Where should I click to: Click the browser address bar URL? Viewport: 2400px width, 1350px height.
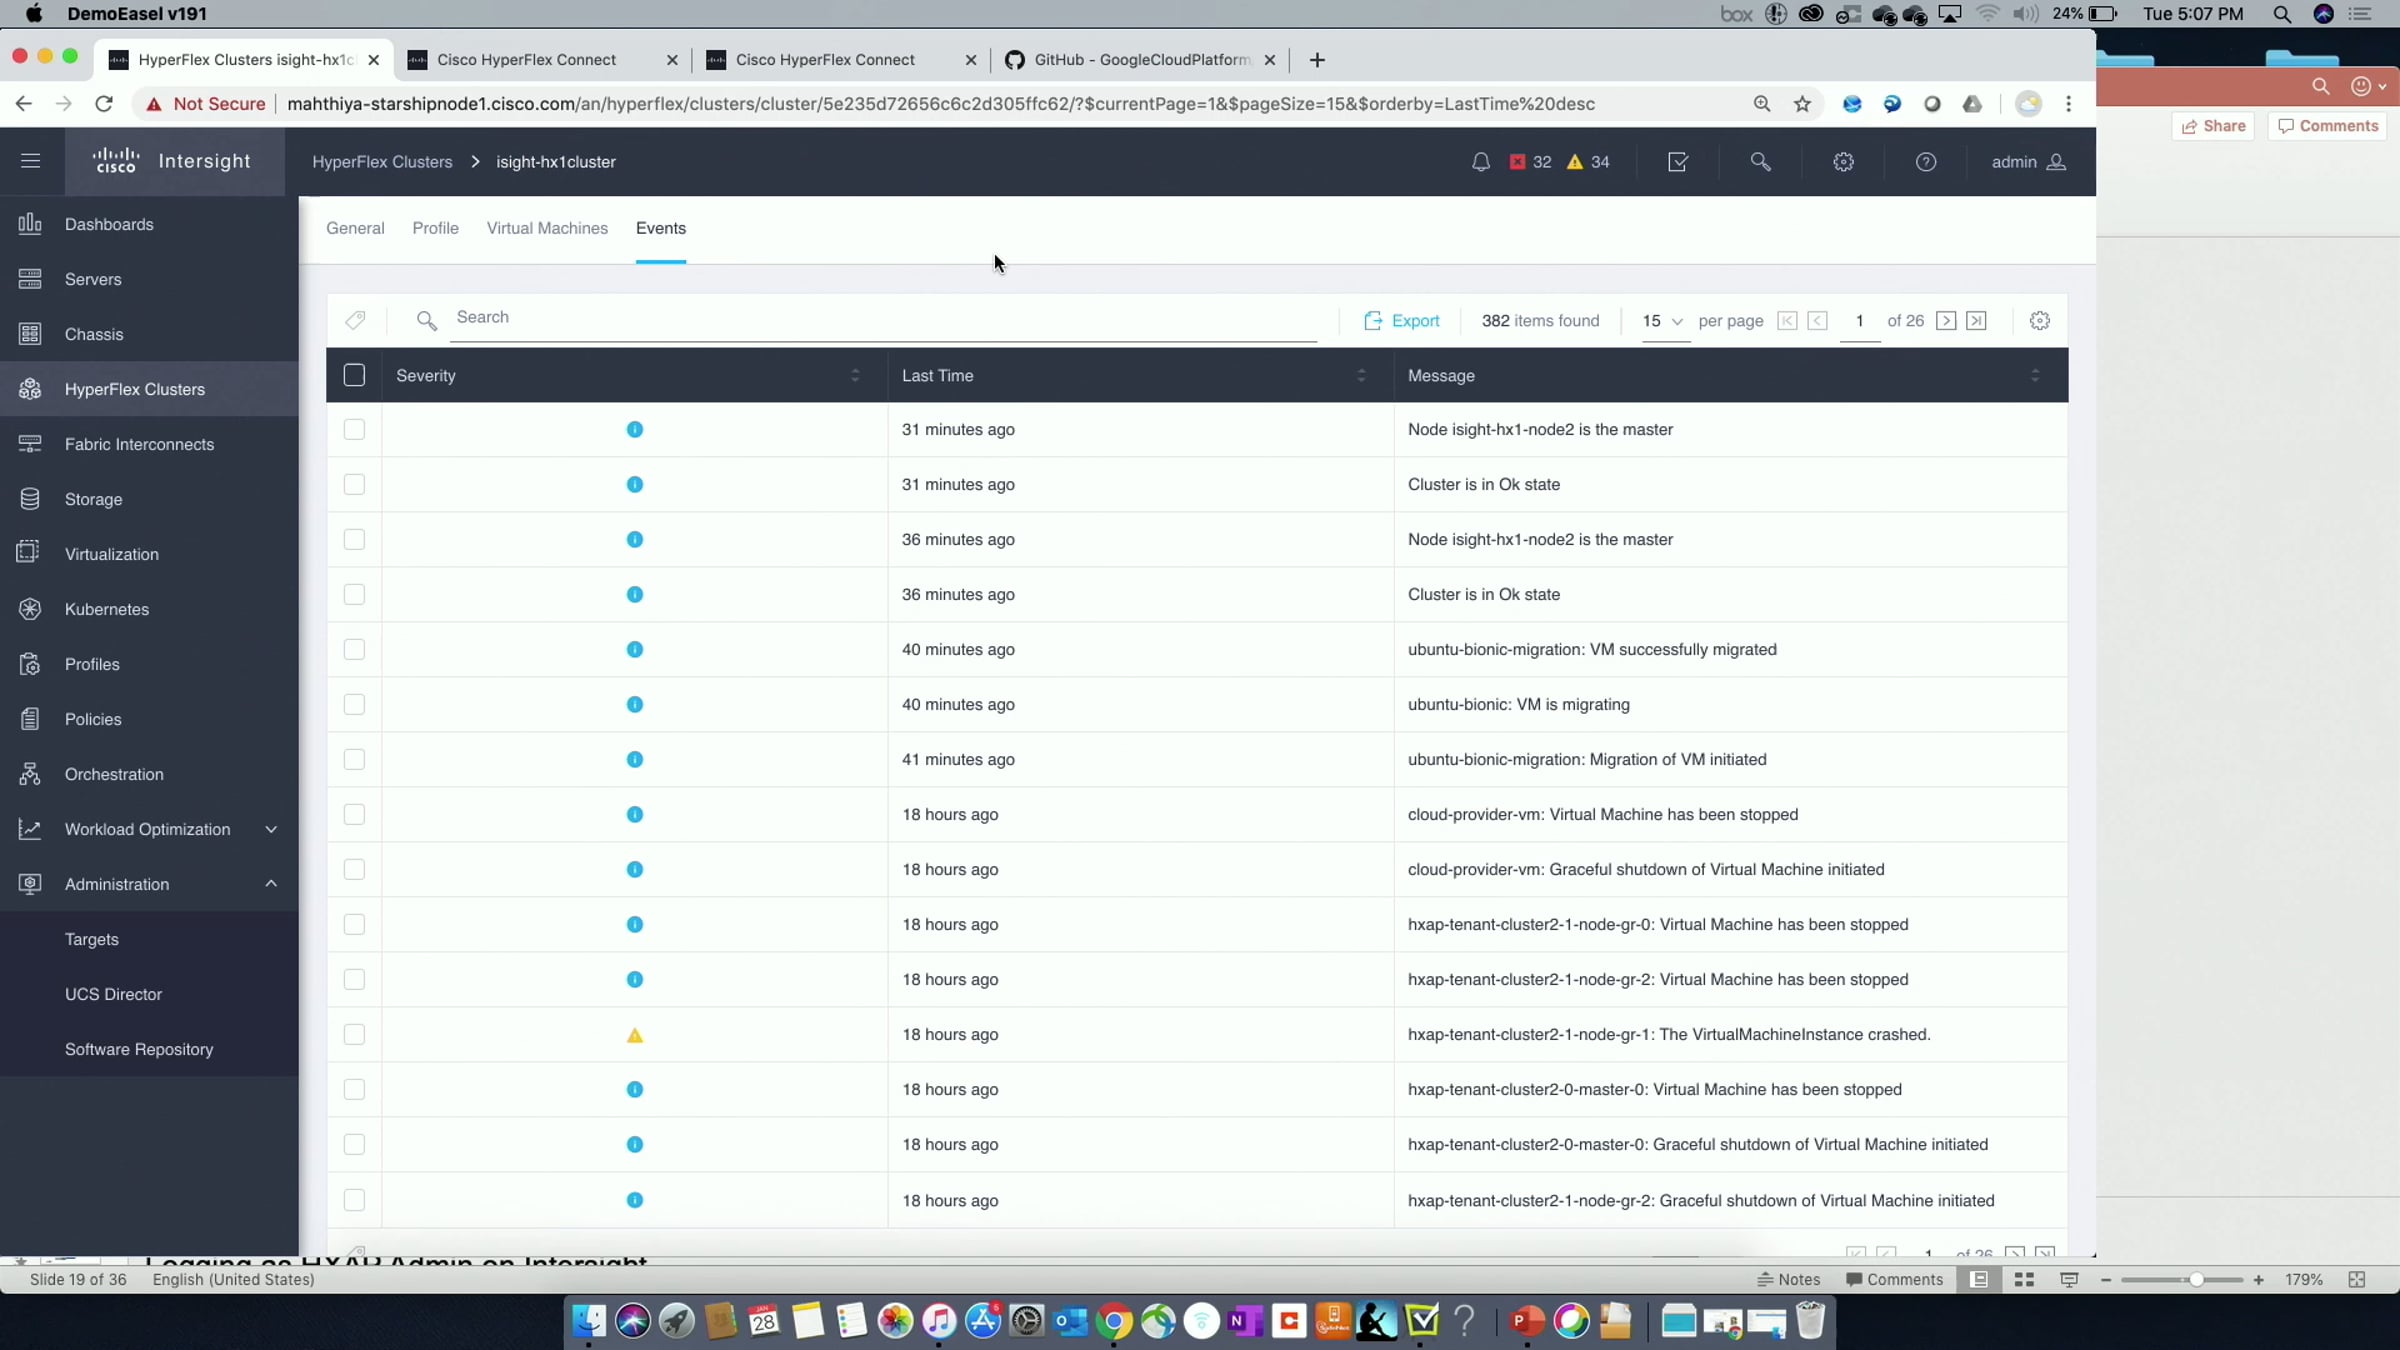[x=940, y=104]
